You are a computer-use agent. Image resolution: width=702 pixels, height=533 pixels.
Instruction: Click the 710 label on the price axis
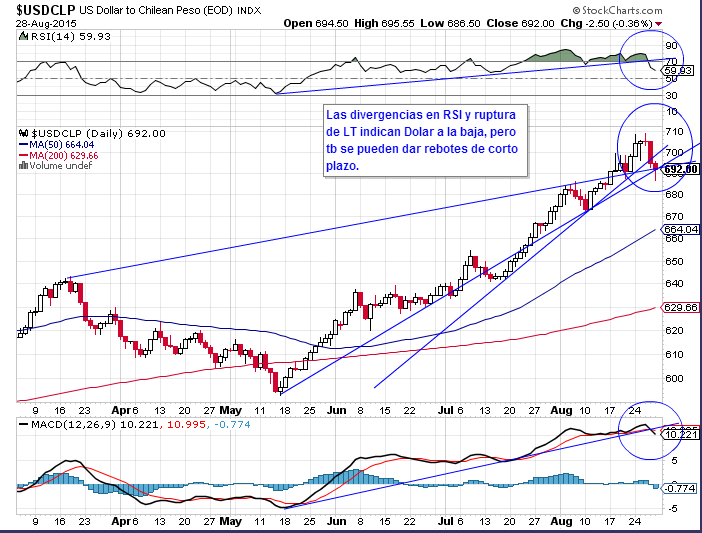tap(674, 132)
